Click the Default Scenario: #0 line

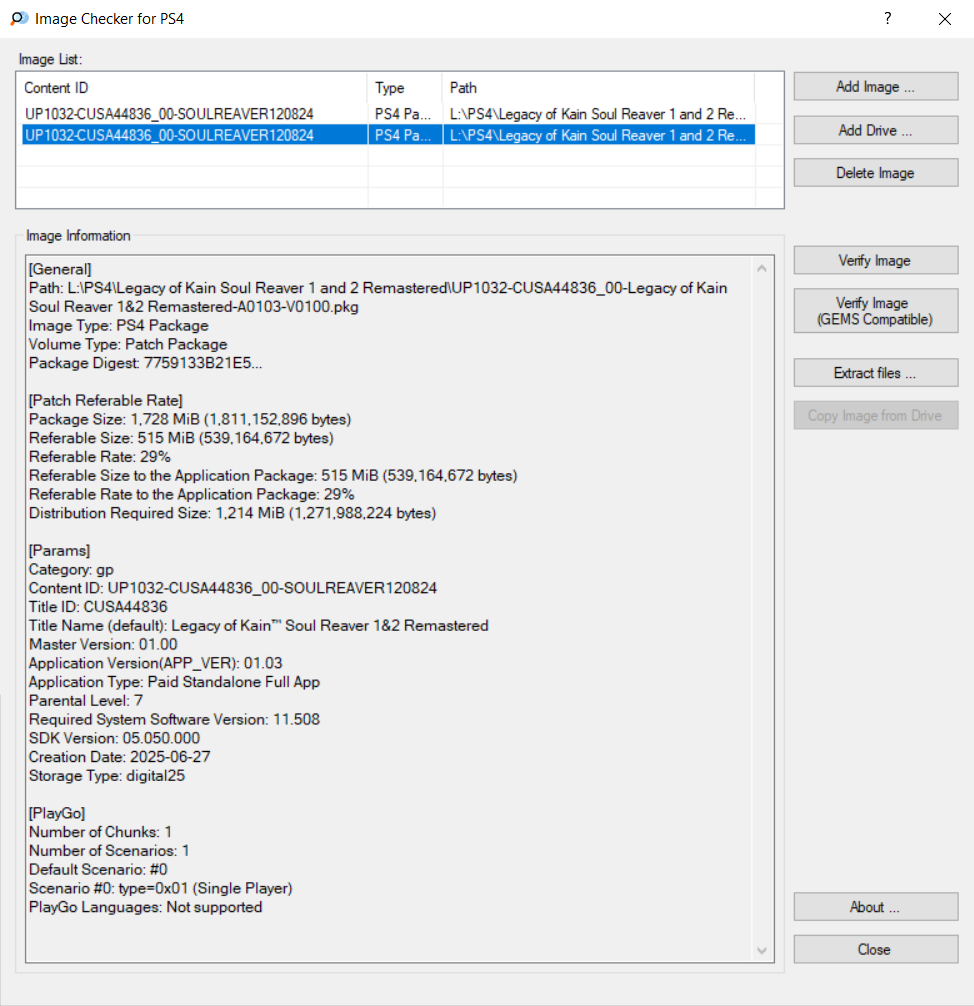[x=98, y=870]
